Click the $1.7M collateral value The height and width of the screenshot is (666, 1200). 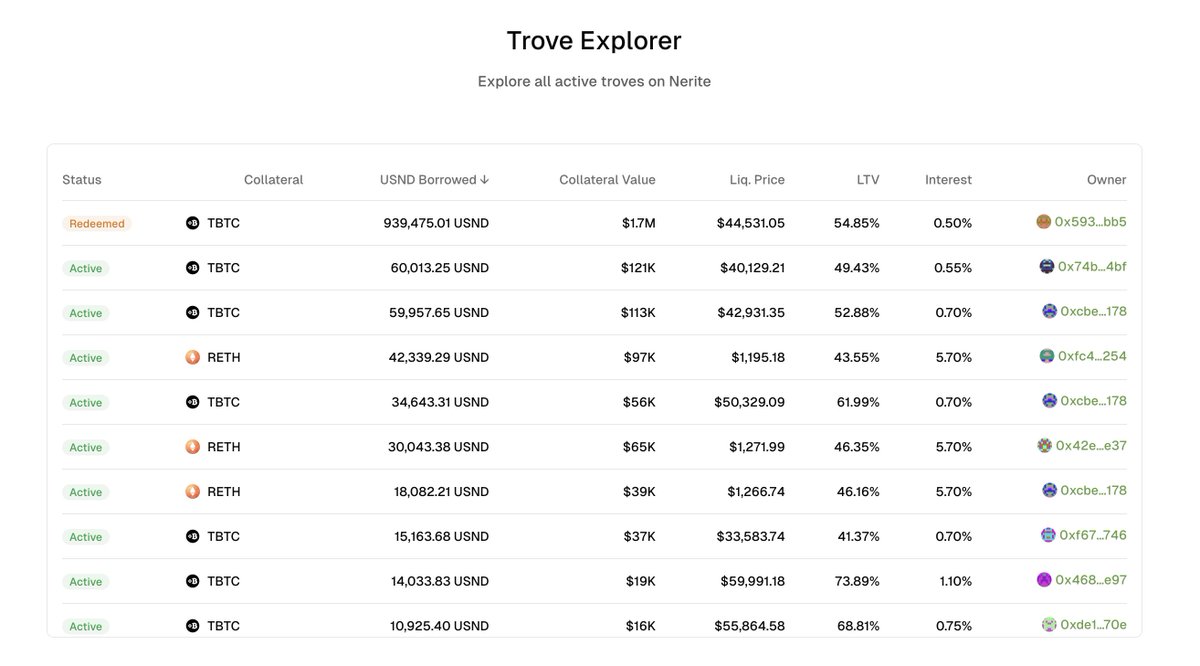(638, 223)
